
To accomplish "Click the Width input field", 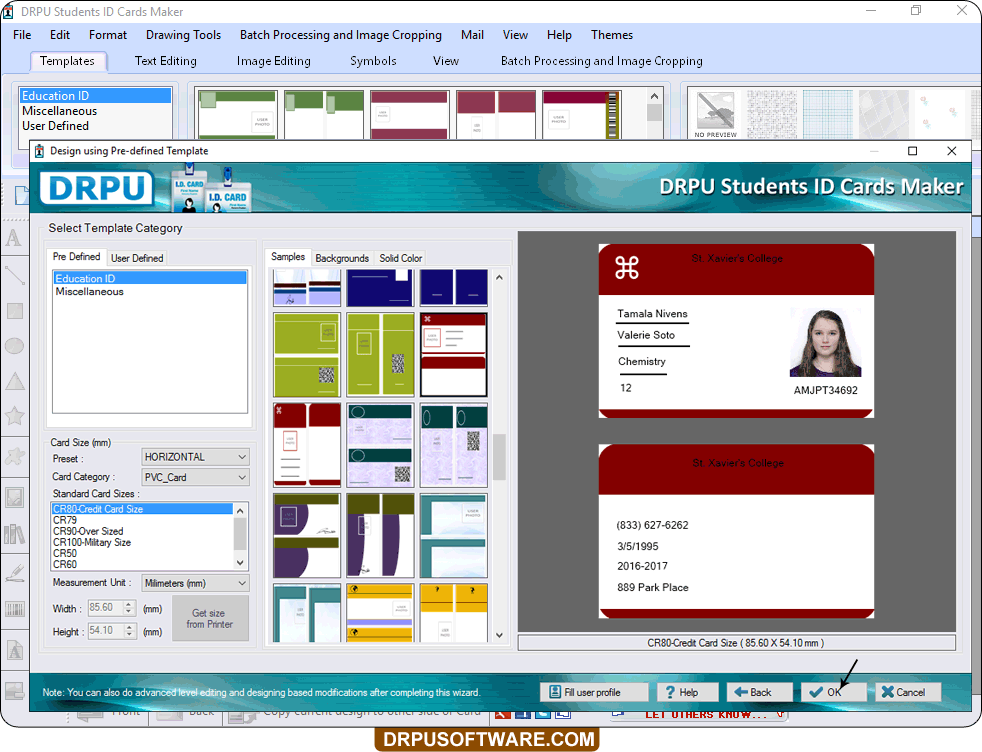I will pos(106,608).
